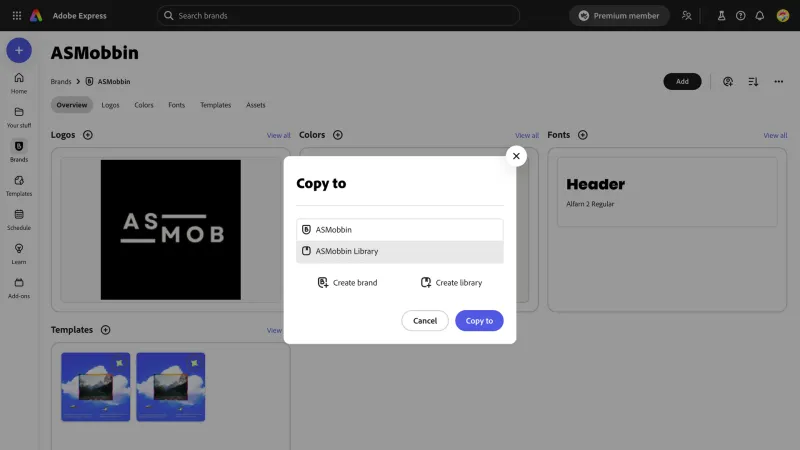
Task: Go to Home in sidebar
Action: (x=19, y=83)
